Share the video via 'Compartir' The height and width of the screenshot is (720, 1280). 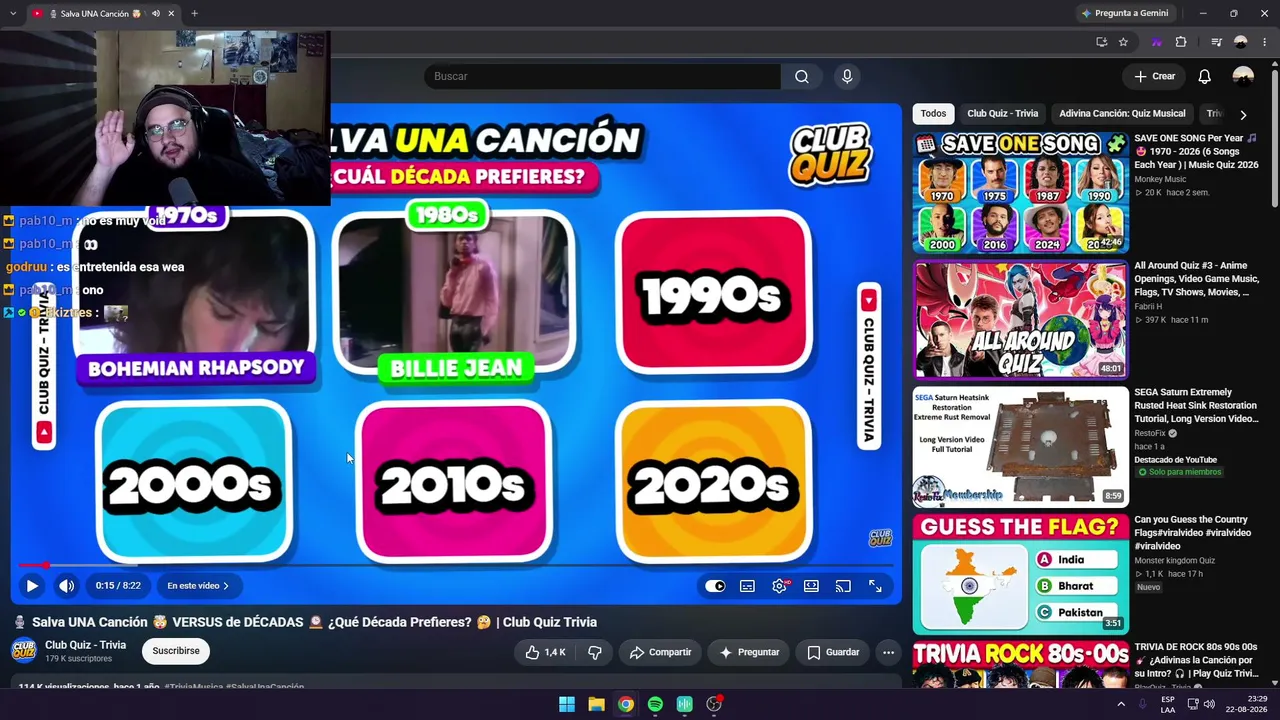[660, 652]
